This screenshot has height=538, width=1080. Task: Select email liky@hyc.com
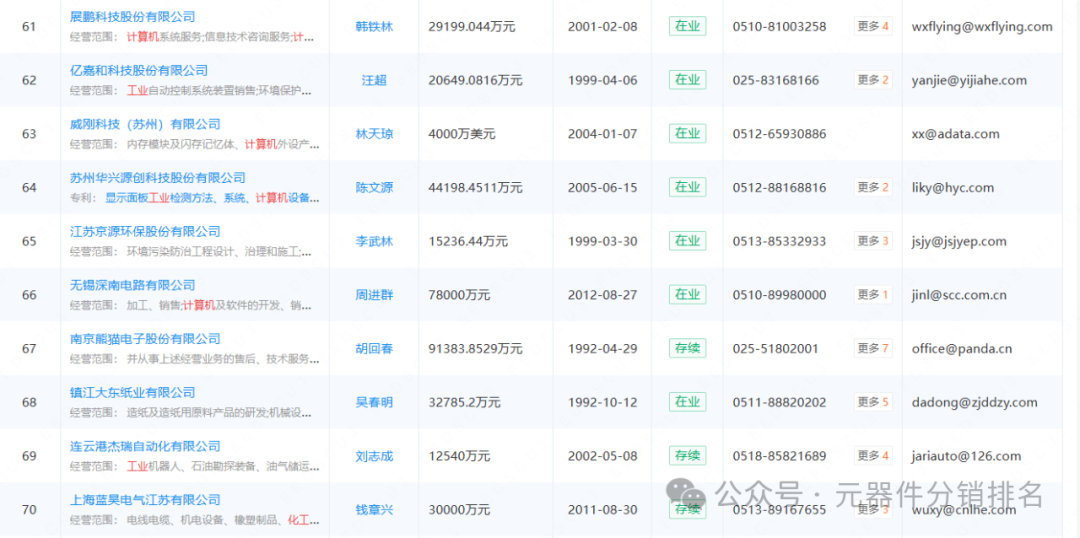tap(952, 188)
